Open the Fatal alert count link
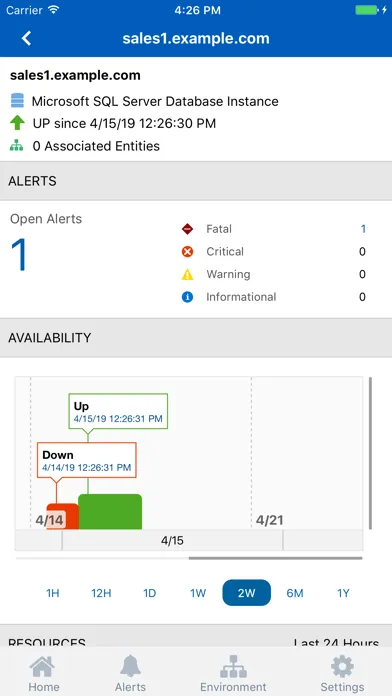The height and width of the screenshot is (696, 392). click(363, 229)
